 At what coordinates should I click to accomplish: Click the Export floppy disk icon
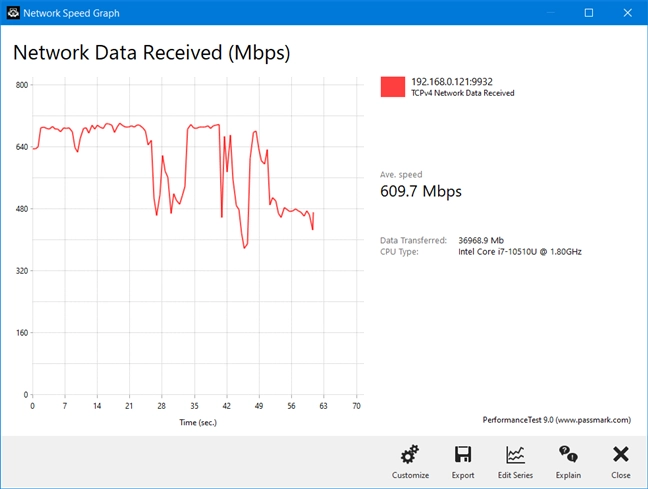coord(462,454)
